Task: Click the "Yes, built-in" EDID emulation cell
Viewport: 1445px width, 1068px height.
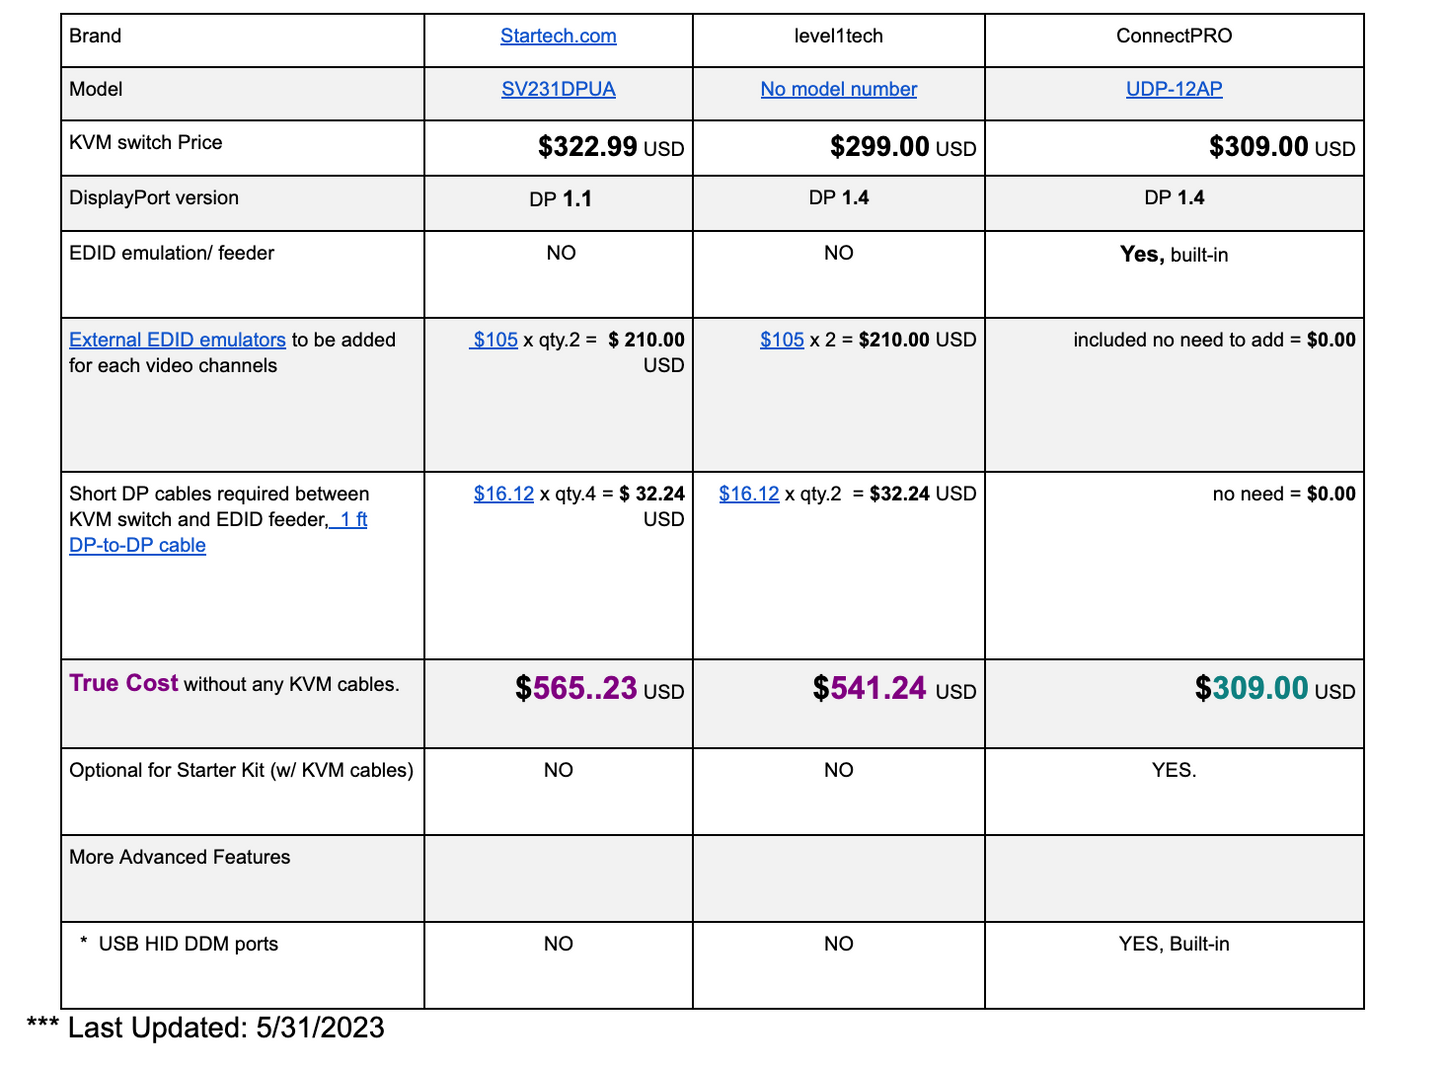Action: coord(1174,255)
